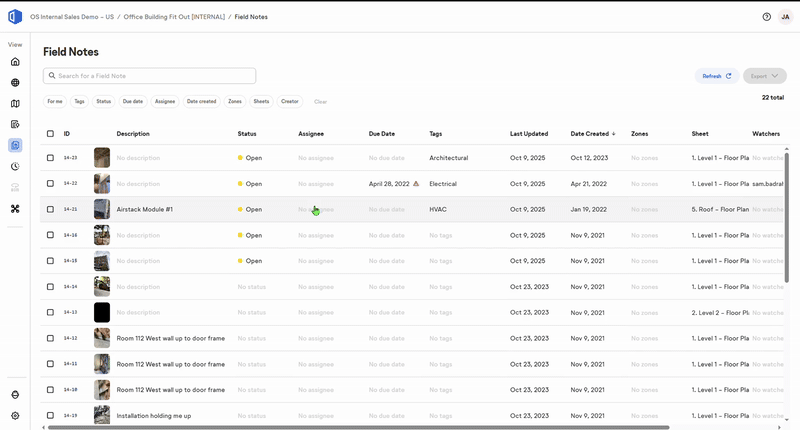The height and width of the screenshot is (430, 800).
Task: Open the Home icon in the sidebar
Action: click(15, 62)
